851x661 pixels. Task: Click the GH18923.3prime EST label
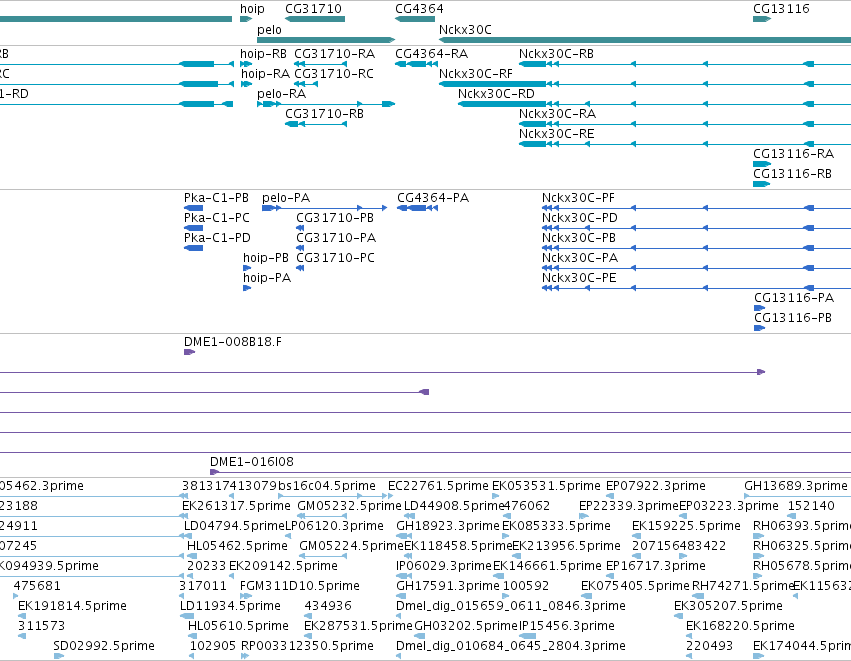pyautogui.click(x=448, y=526)
